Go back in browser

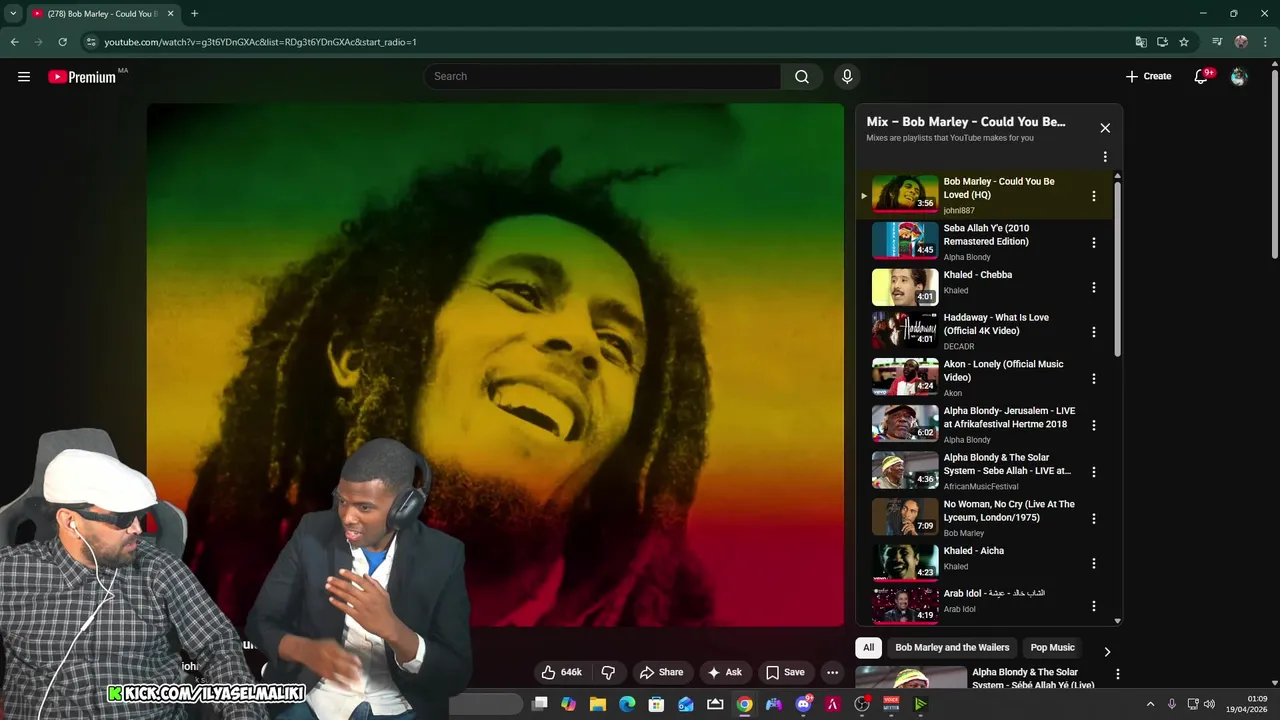coord(14,42)
